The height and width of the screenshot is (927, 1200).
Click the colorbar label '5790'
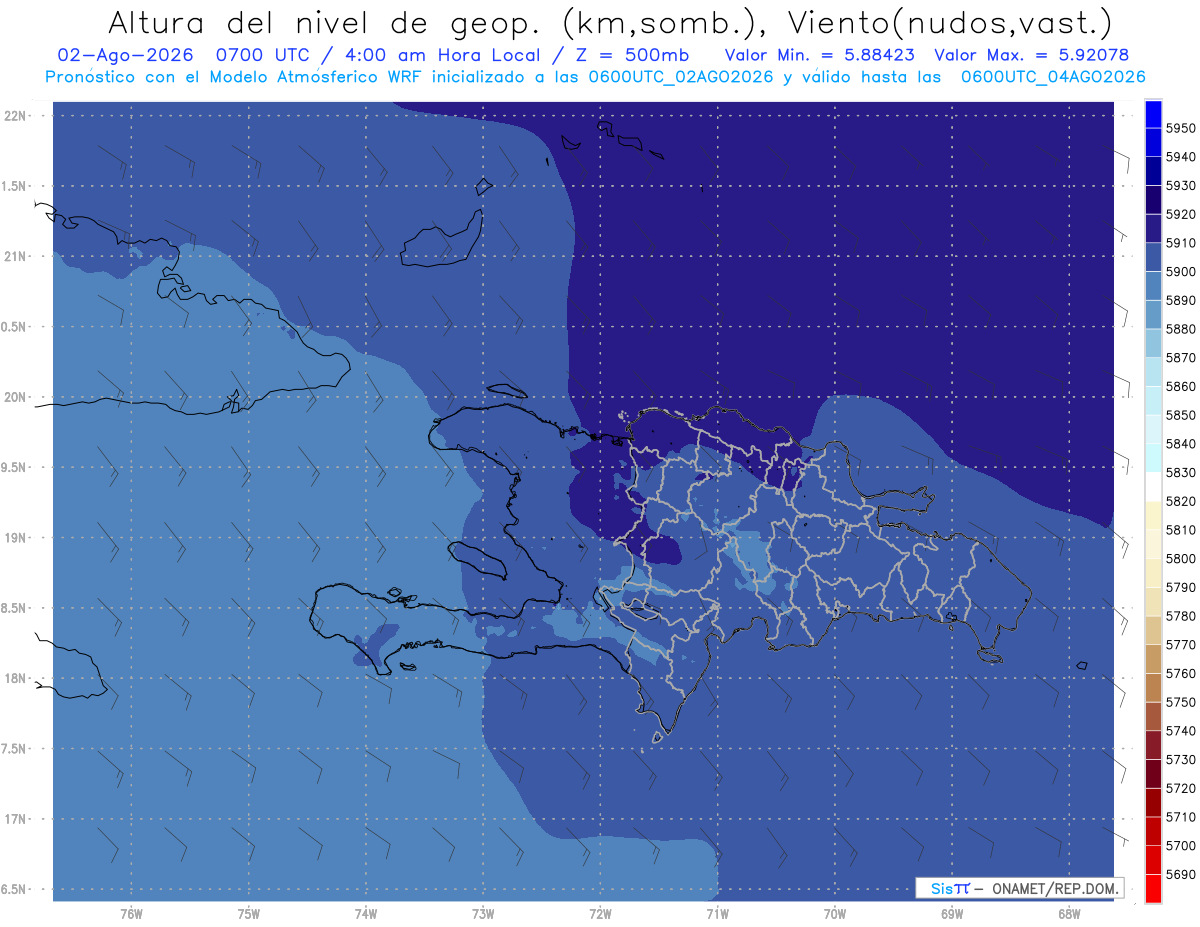[x=1180, y=587]
